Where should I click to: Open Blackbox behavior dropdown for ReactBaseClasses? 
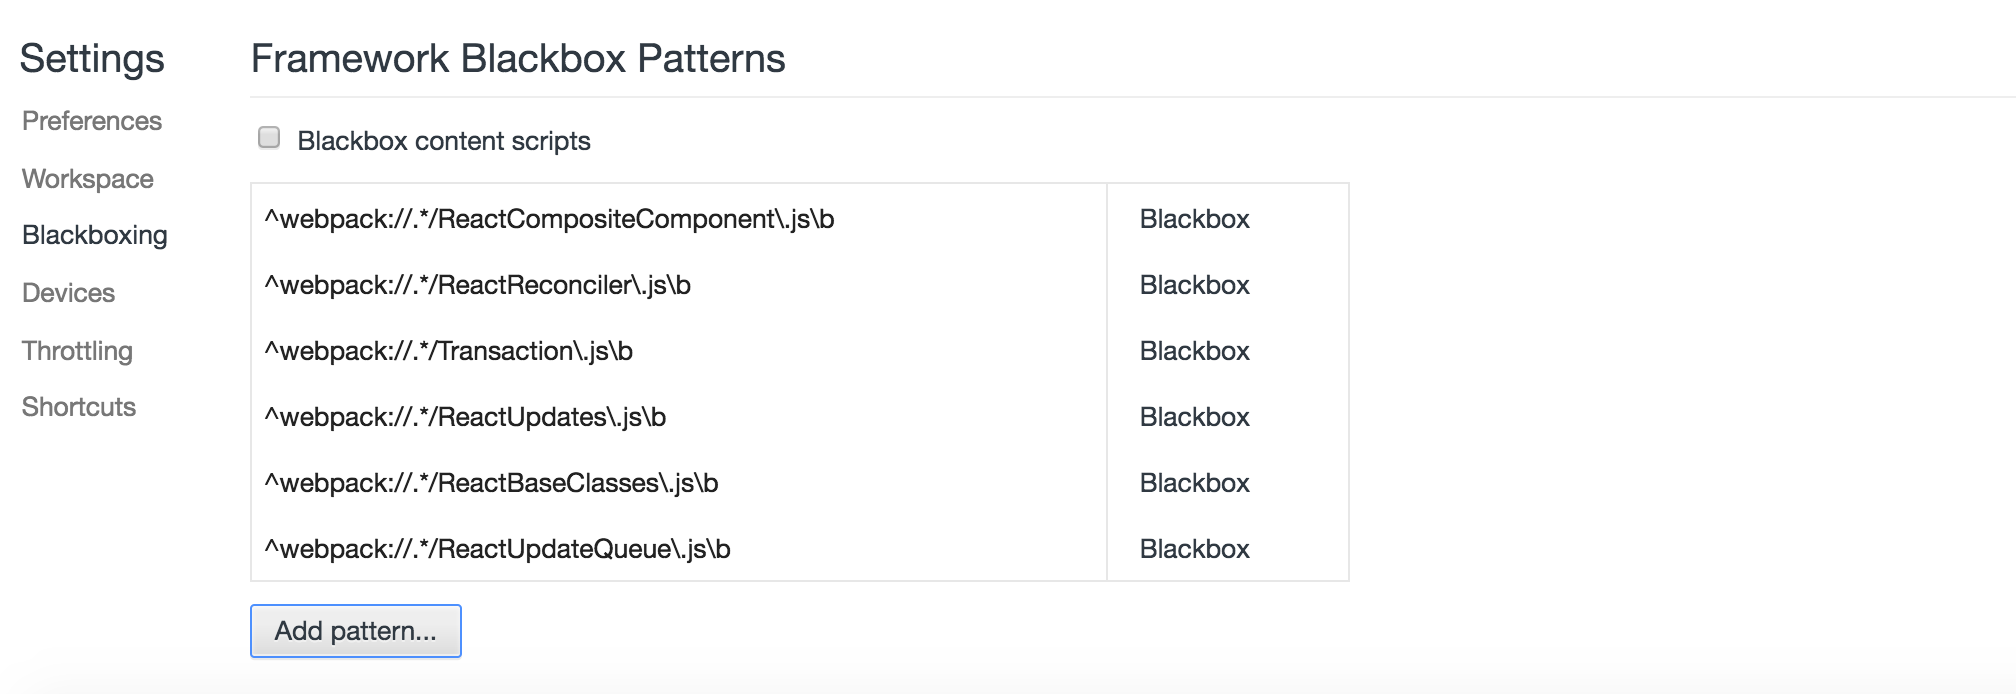[1195, 483]
